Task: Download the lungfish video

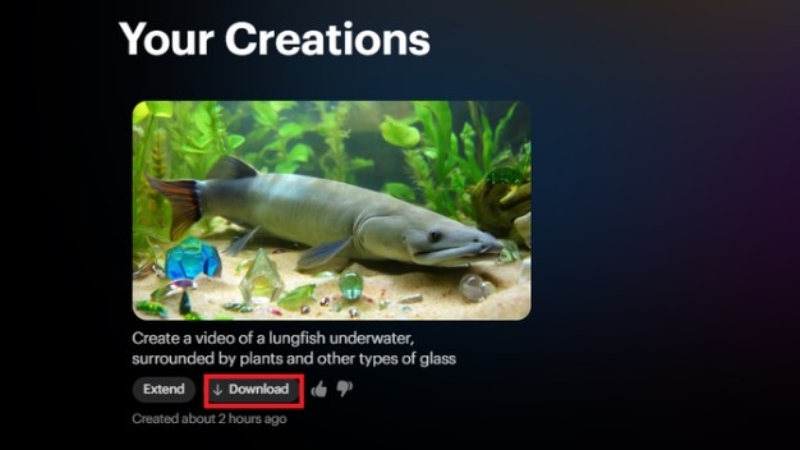Action: (254, 390)
